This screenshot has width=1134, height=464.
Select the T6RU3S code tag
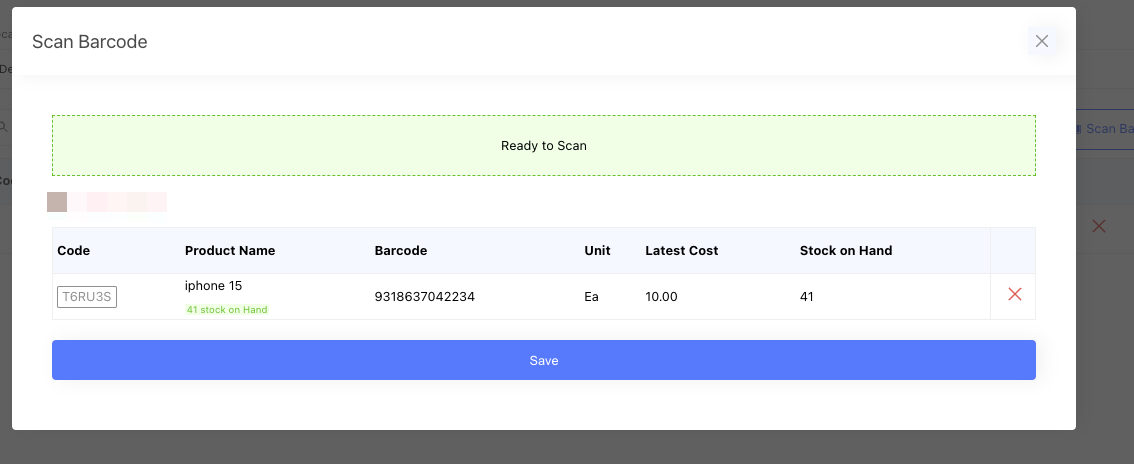pos(87,297)
